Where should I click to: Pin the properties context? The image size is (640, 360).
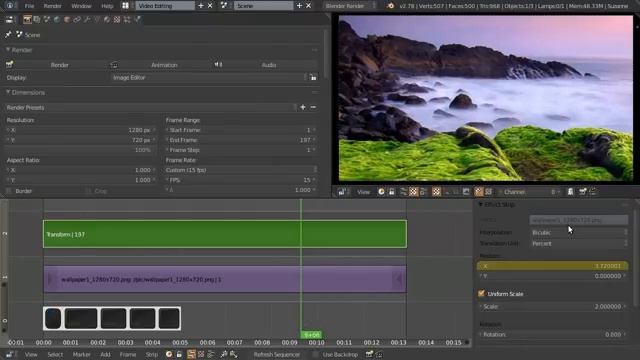pyautogui.click(x=8, y=35)
